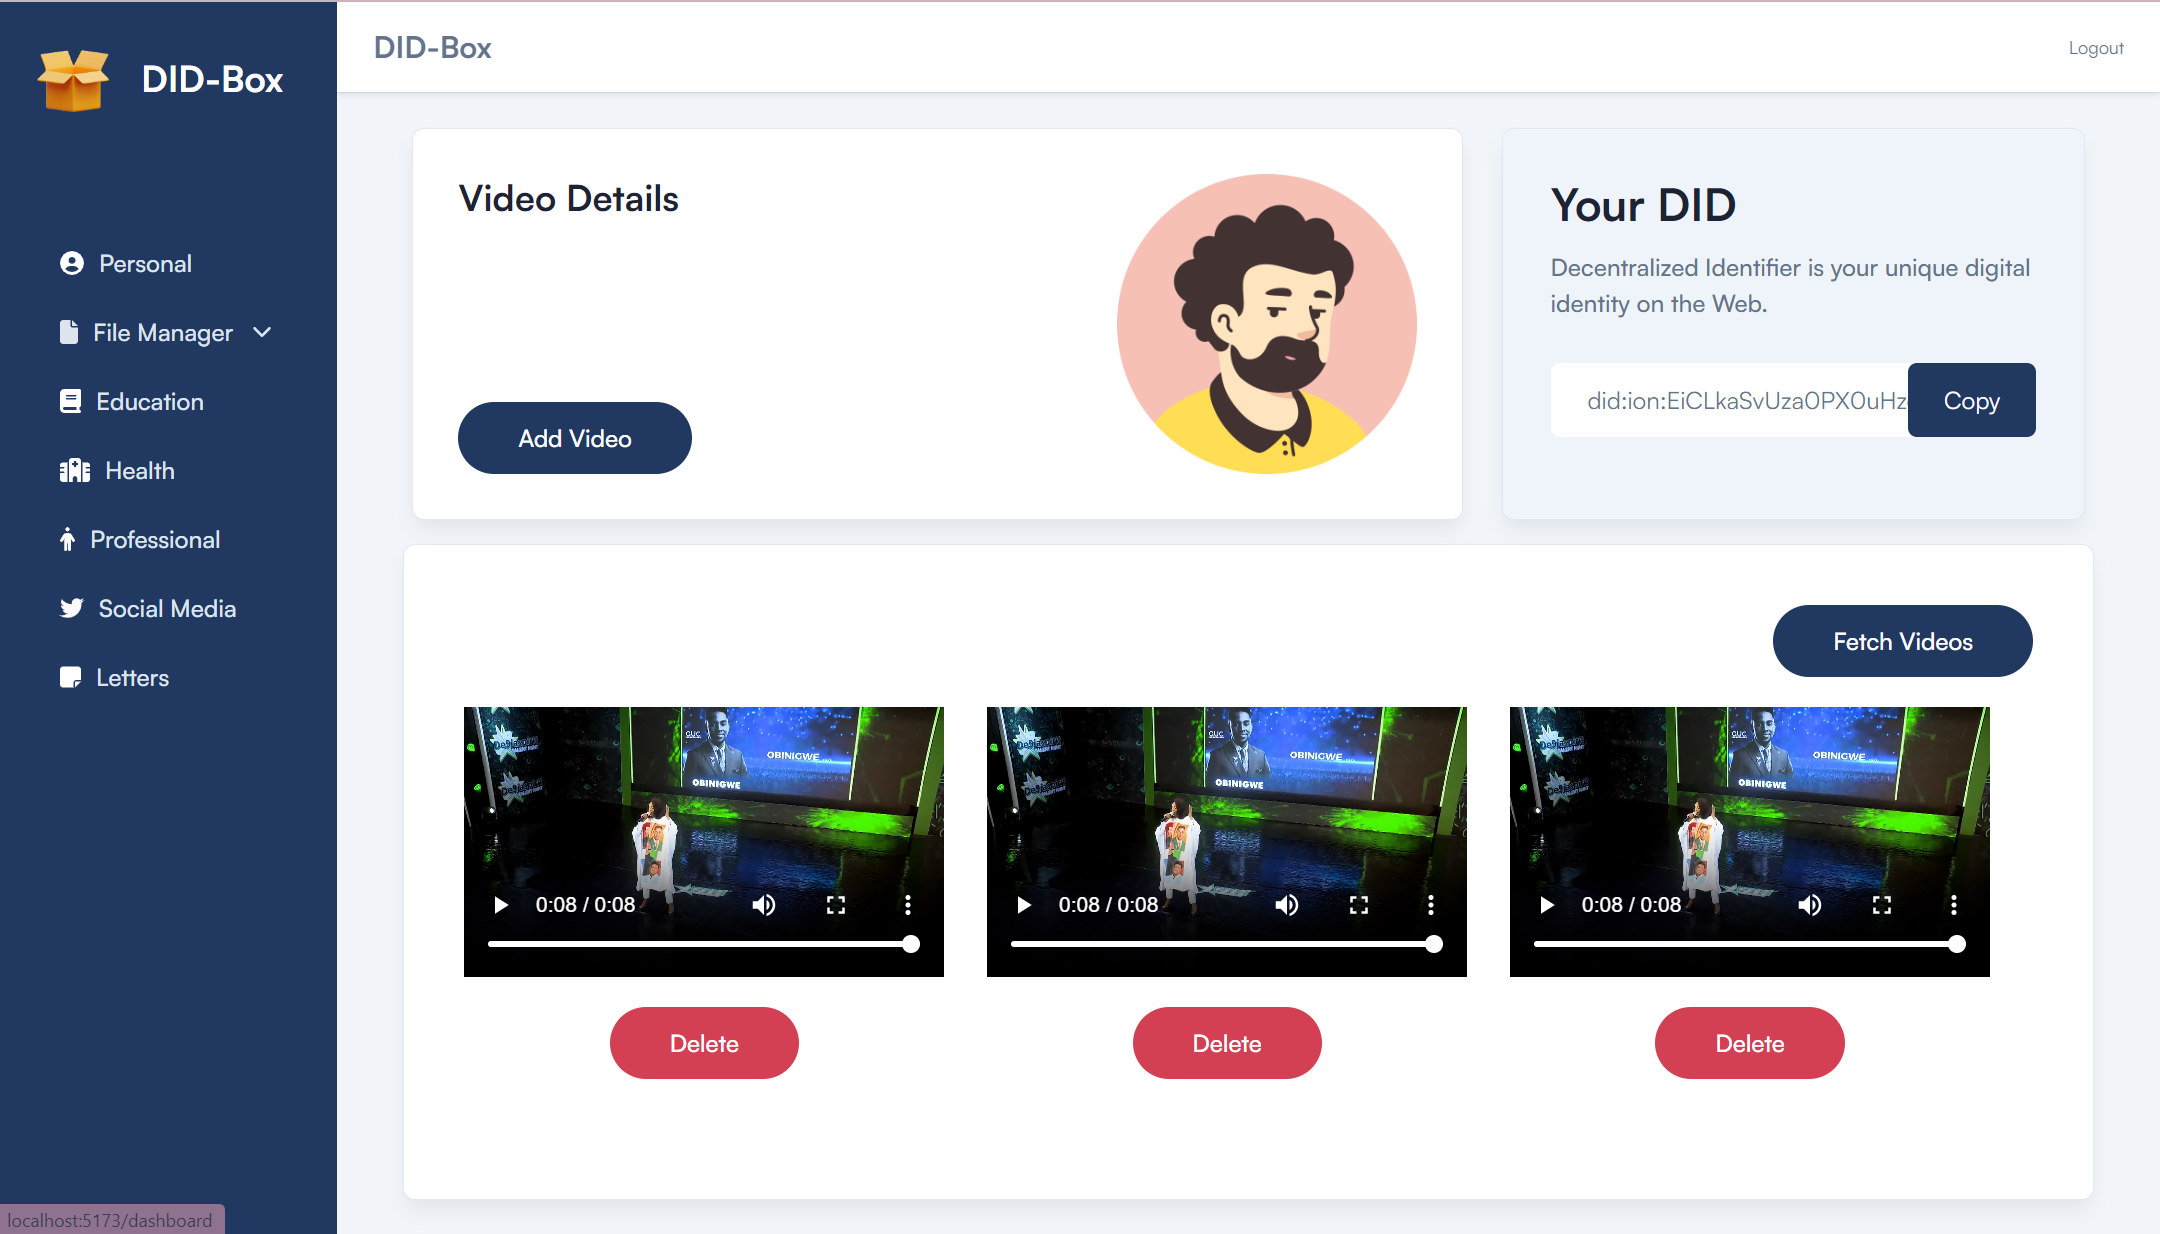
Task: Log out via the Logout link
Action: point(2095,48)
